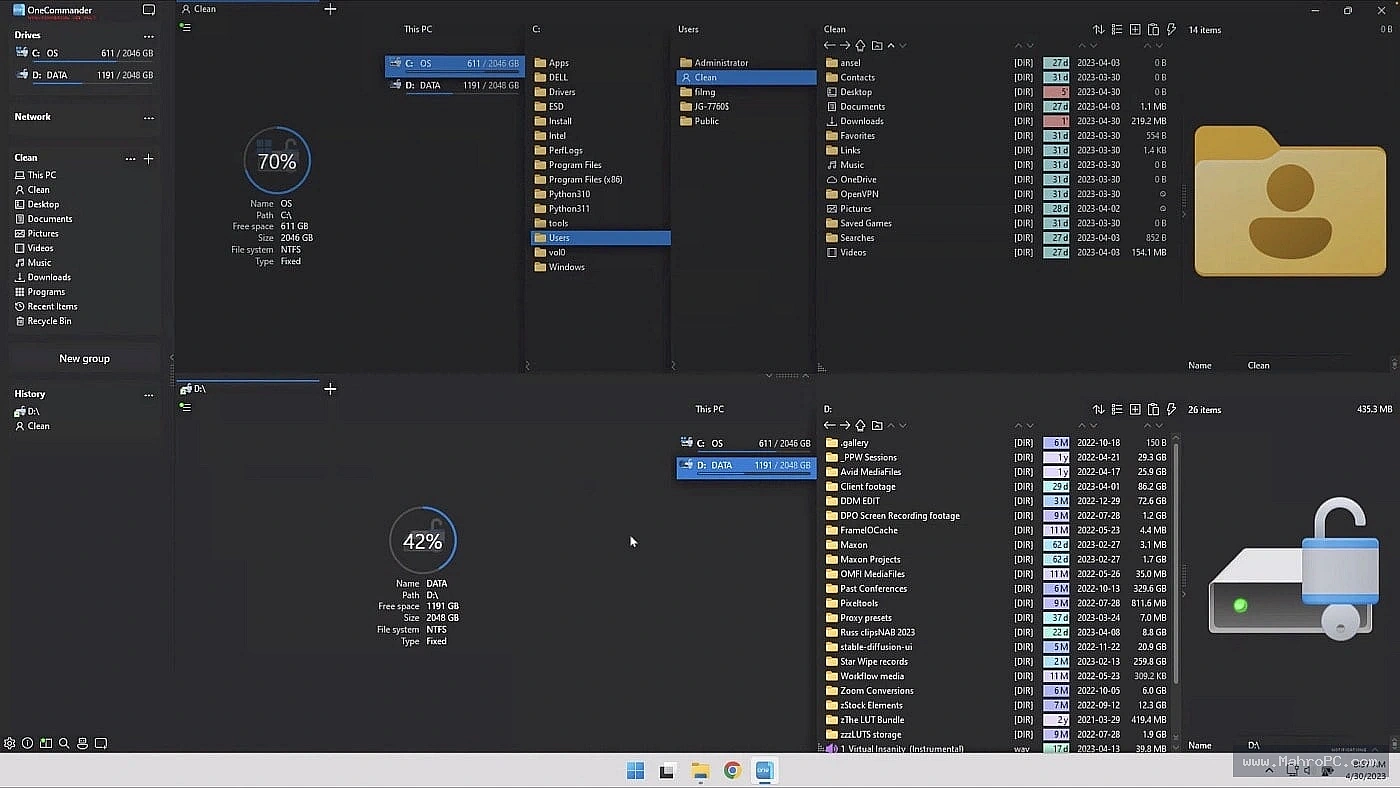
Task: Click up chevron beside top pane navigation
Action: [891, 45]
